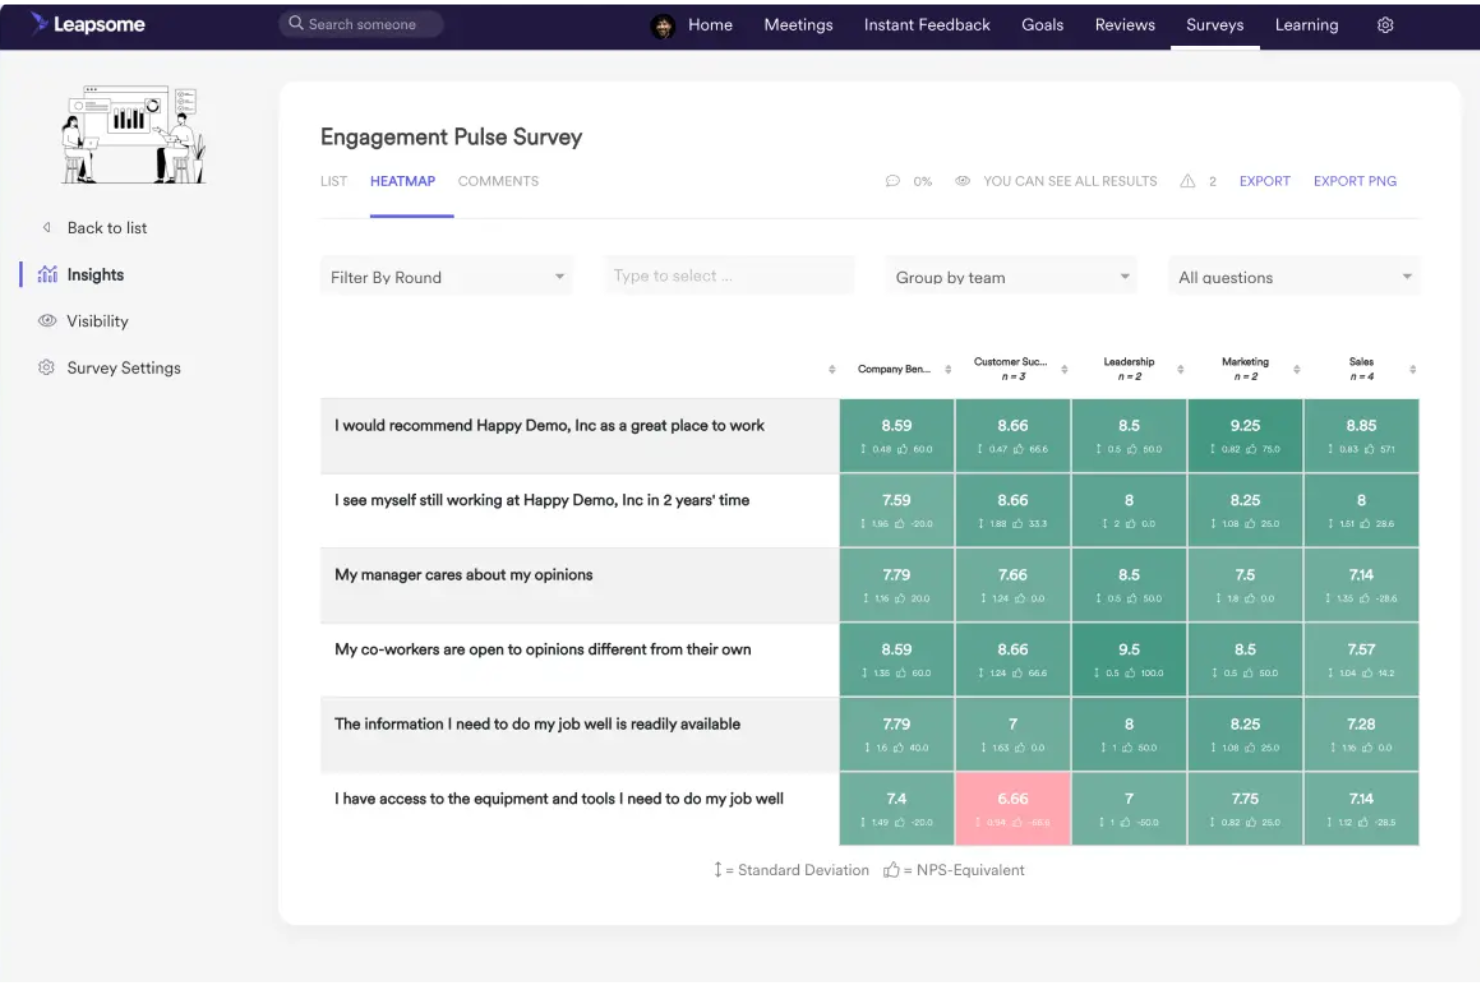
Task: Go Back to list
Action: (103, 227)
